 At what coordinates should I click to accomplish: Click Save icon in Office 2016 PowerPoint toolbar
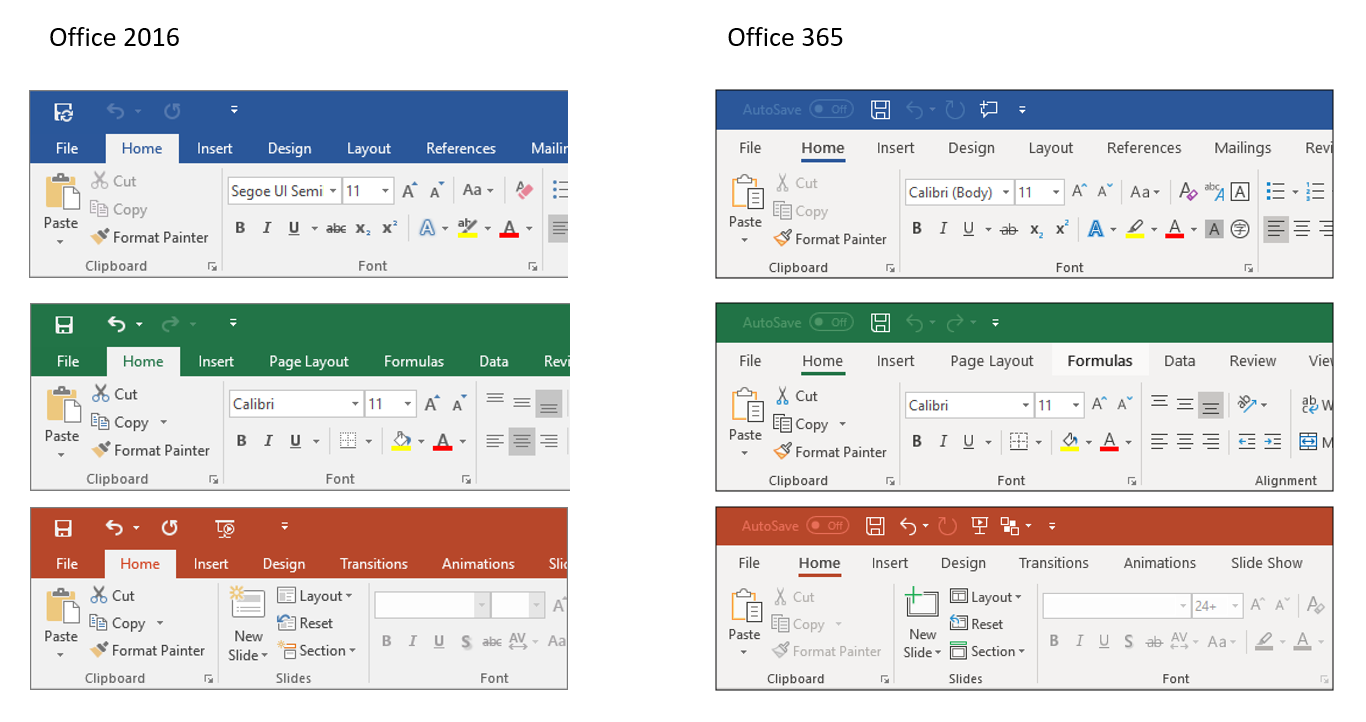(63, 527)
